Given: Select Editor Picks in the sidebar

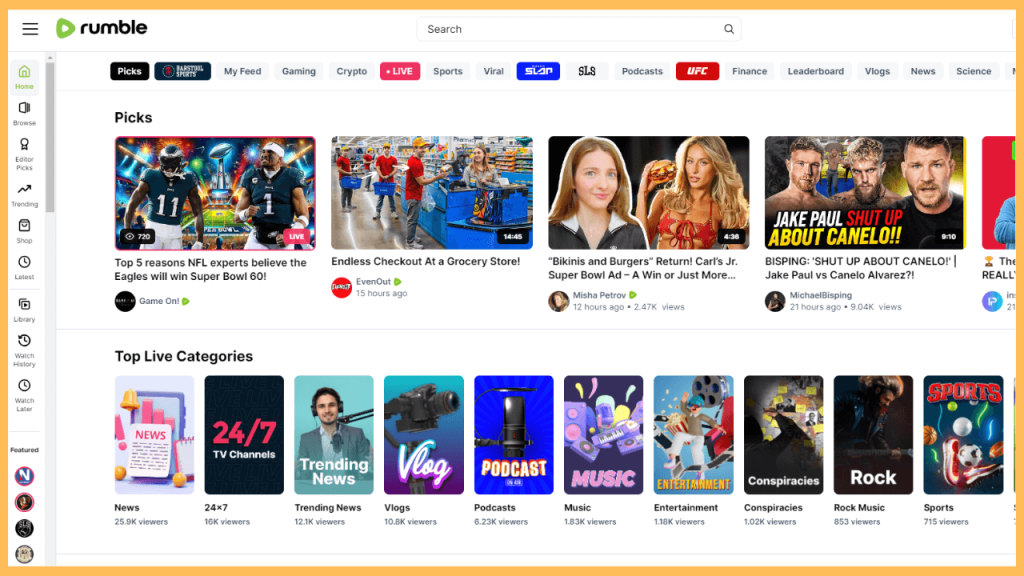Looking at the screenshot, I should point(24,150).
